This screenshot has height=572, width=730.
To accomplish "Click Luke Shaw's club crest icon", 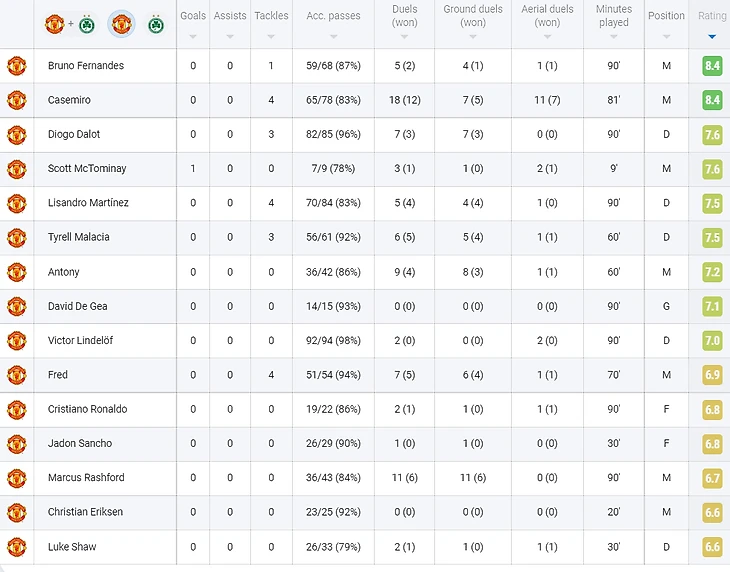I will point(16,547).
